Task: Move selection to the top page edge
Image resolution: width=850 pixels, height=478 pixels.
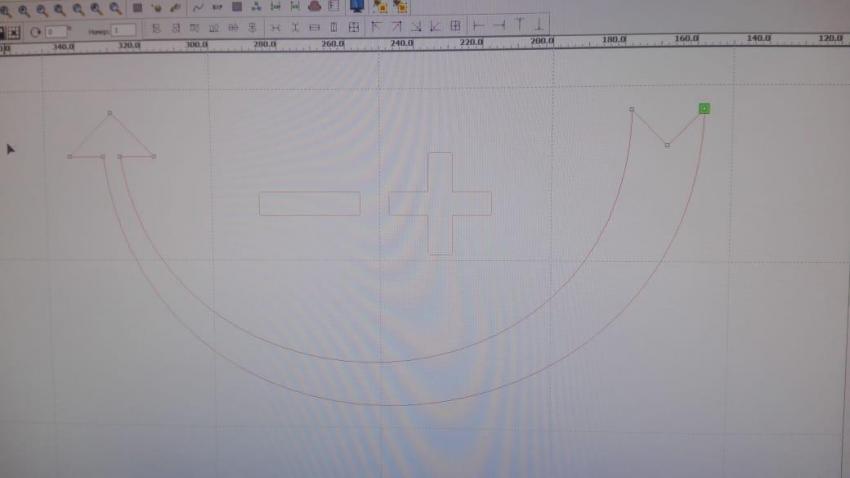Action: [x=519, y=24]
